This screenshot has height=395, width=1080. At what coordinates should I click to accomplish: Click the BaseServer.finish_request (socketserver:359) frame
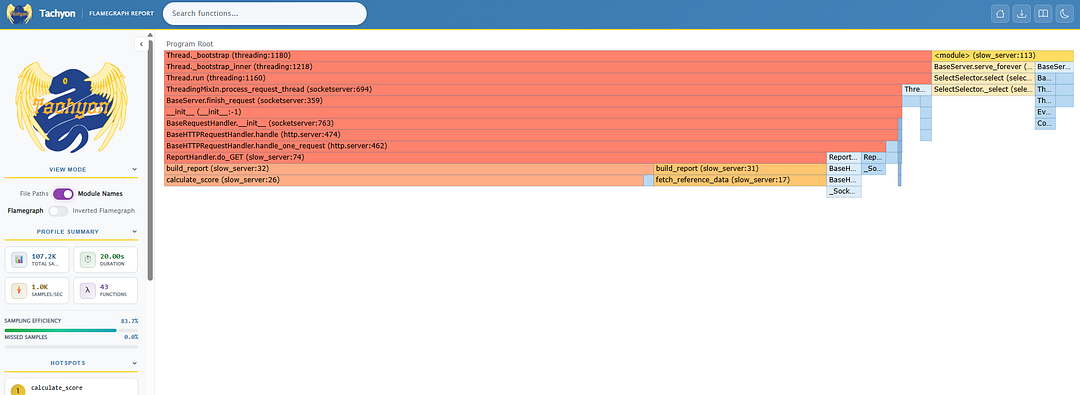click(532, 101)
